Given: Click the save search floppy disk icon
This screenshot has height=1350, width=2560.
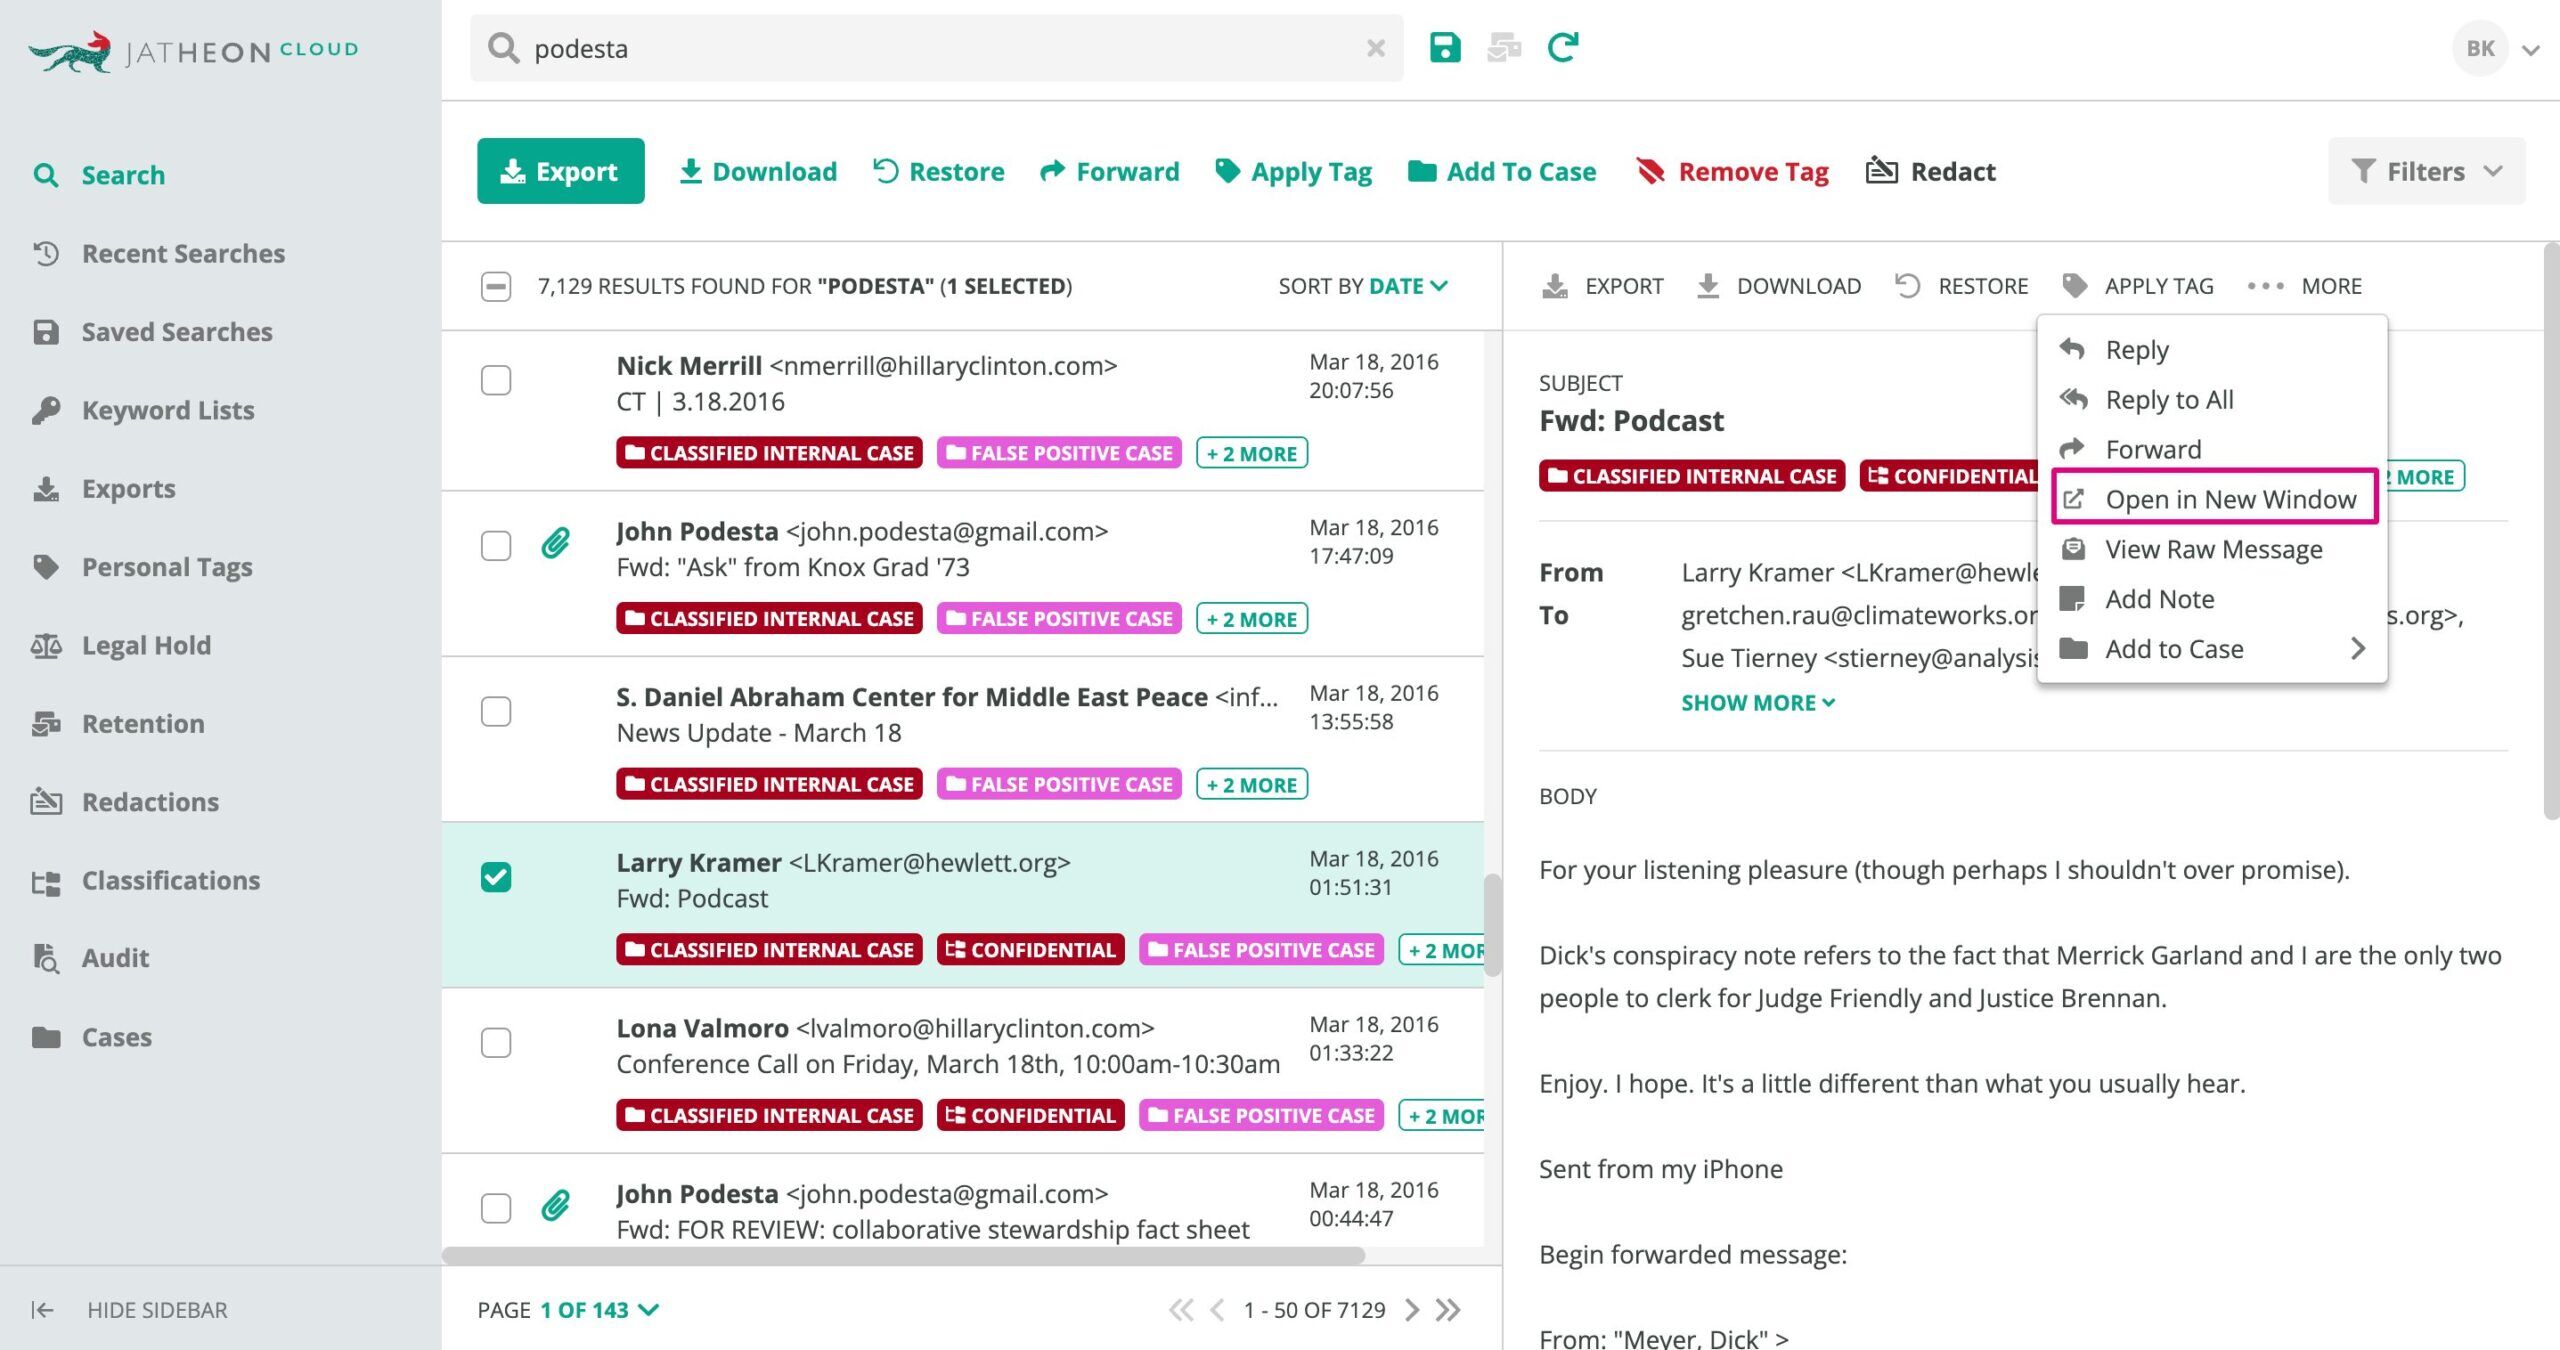Looking at the screenshot, I should tap(1445, 47).
